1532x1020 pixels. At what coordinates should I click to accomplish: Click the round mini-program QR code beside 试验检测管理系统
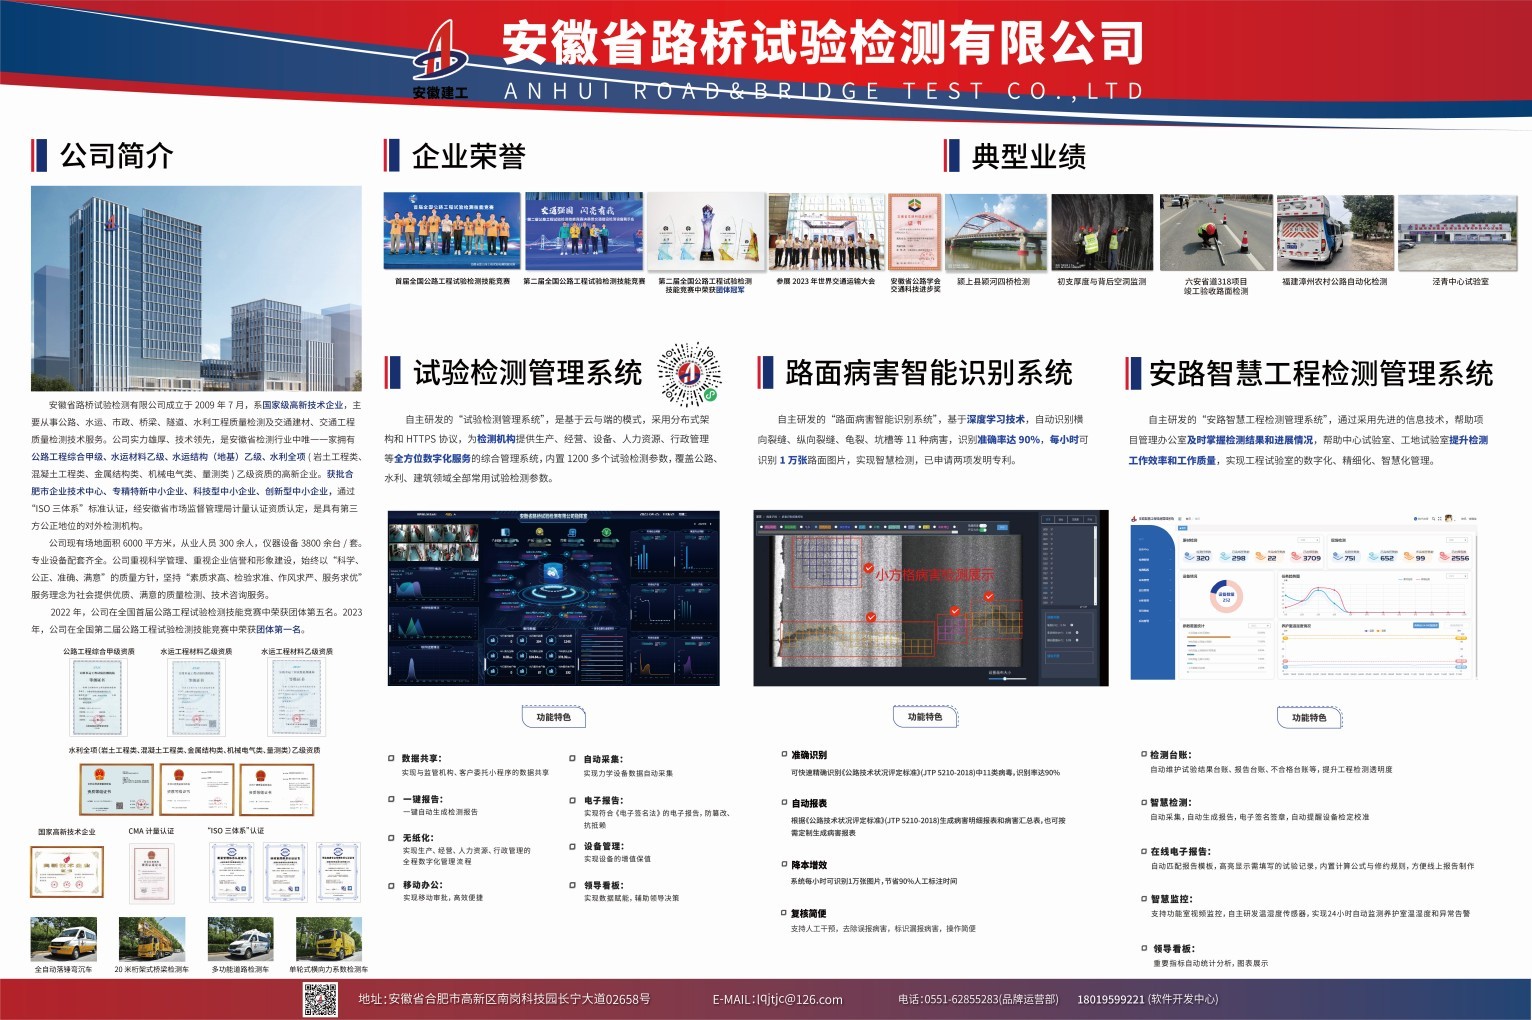pyautogui.click(x=688, y=374)
